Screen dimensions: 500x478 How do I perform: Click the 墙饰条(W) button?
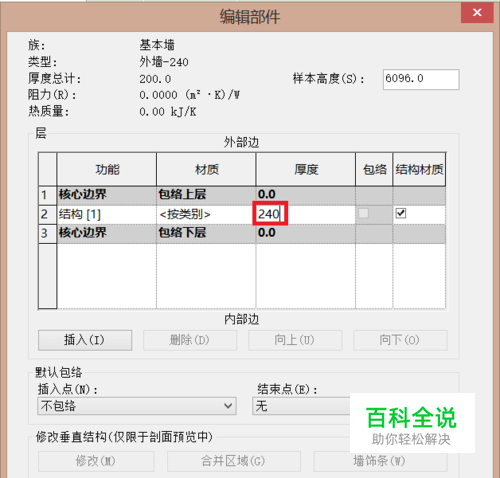click(x=380, y=461)
